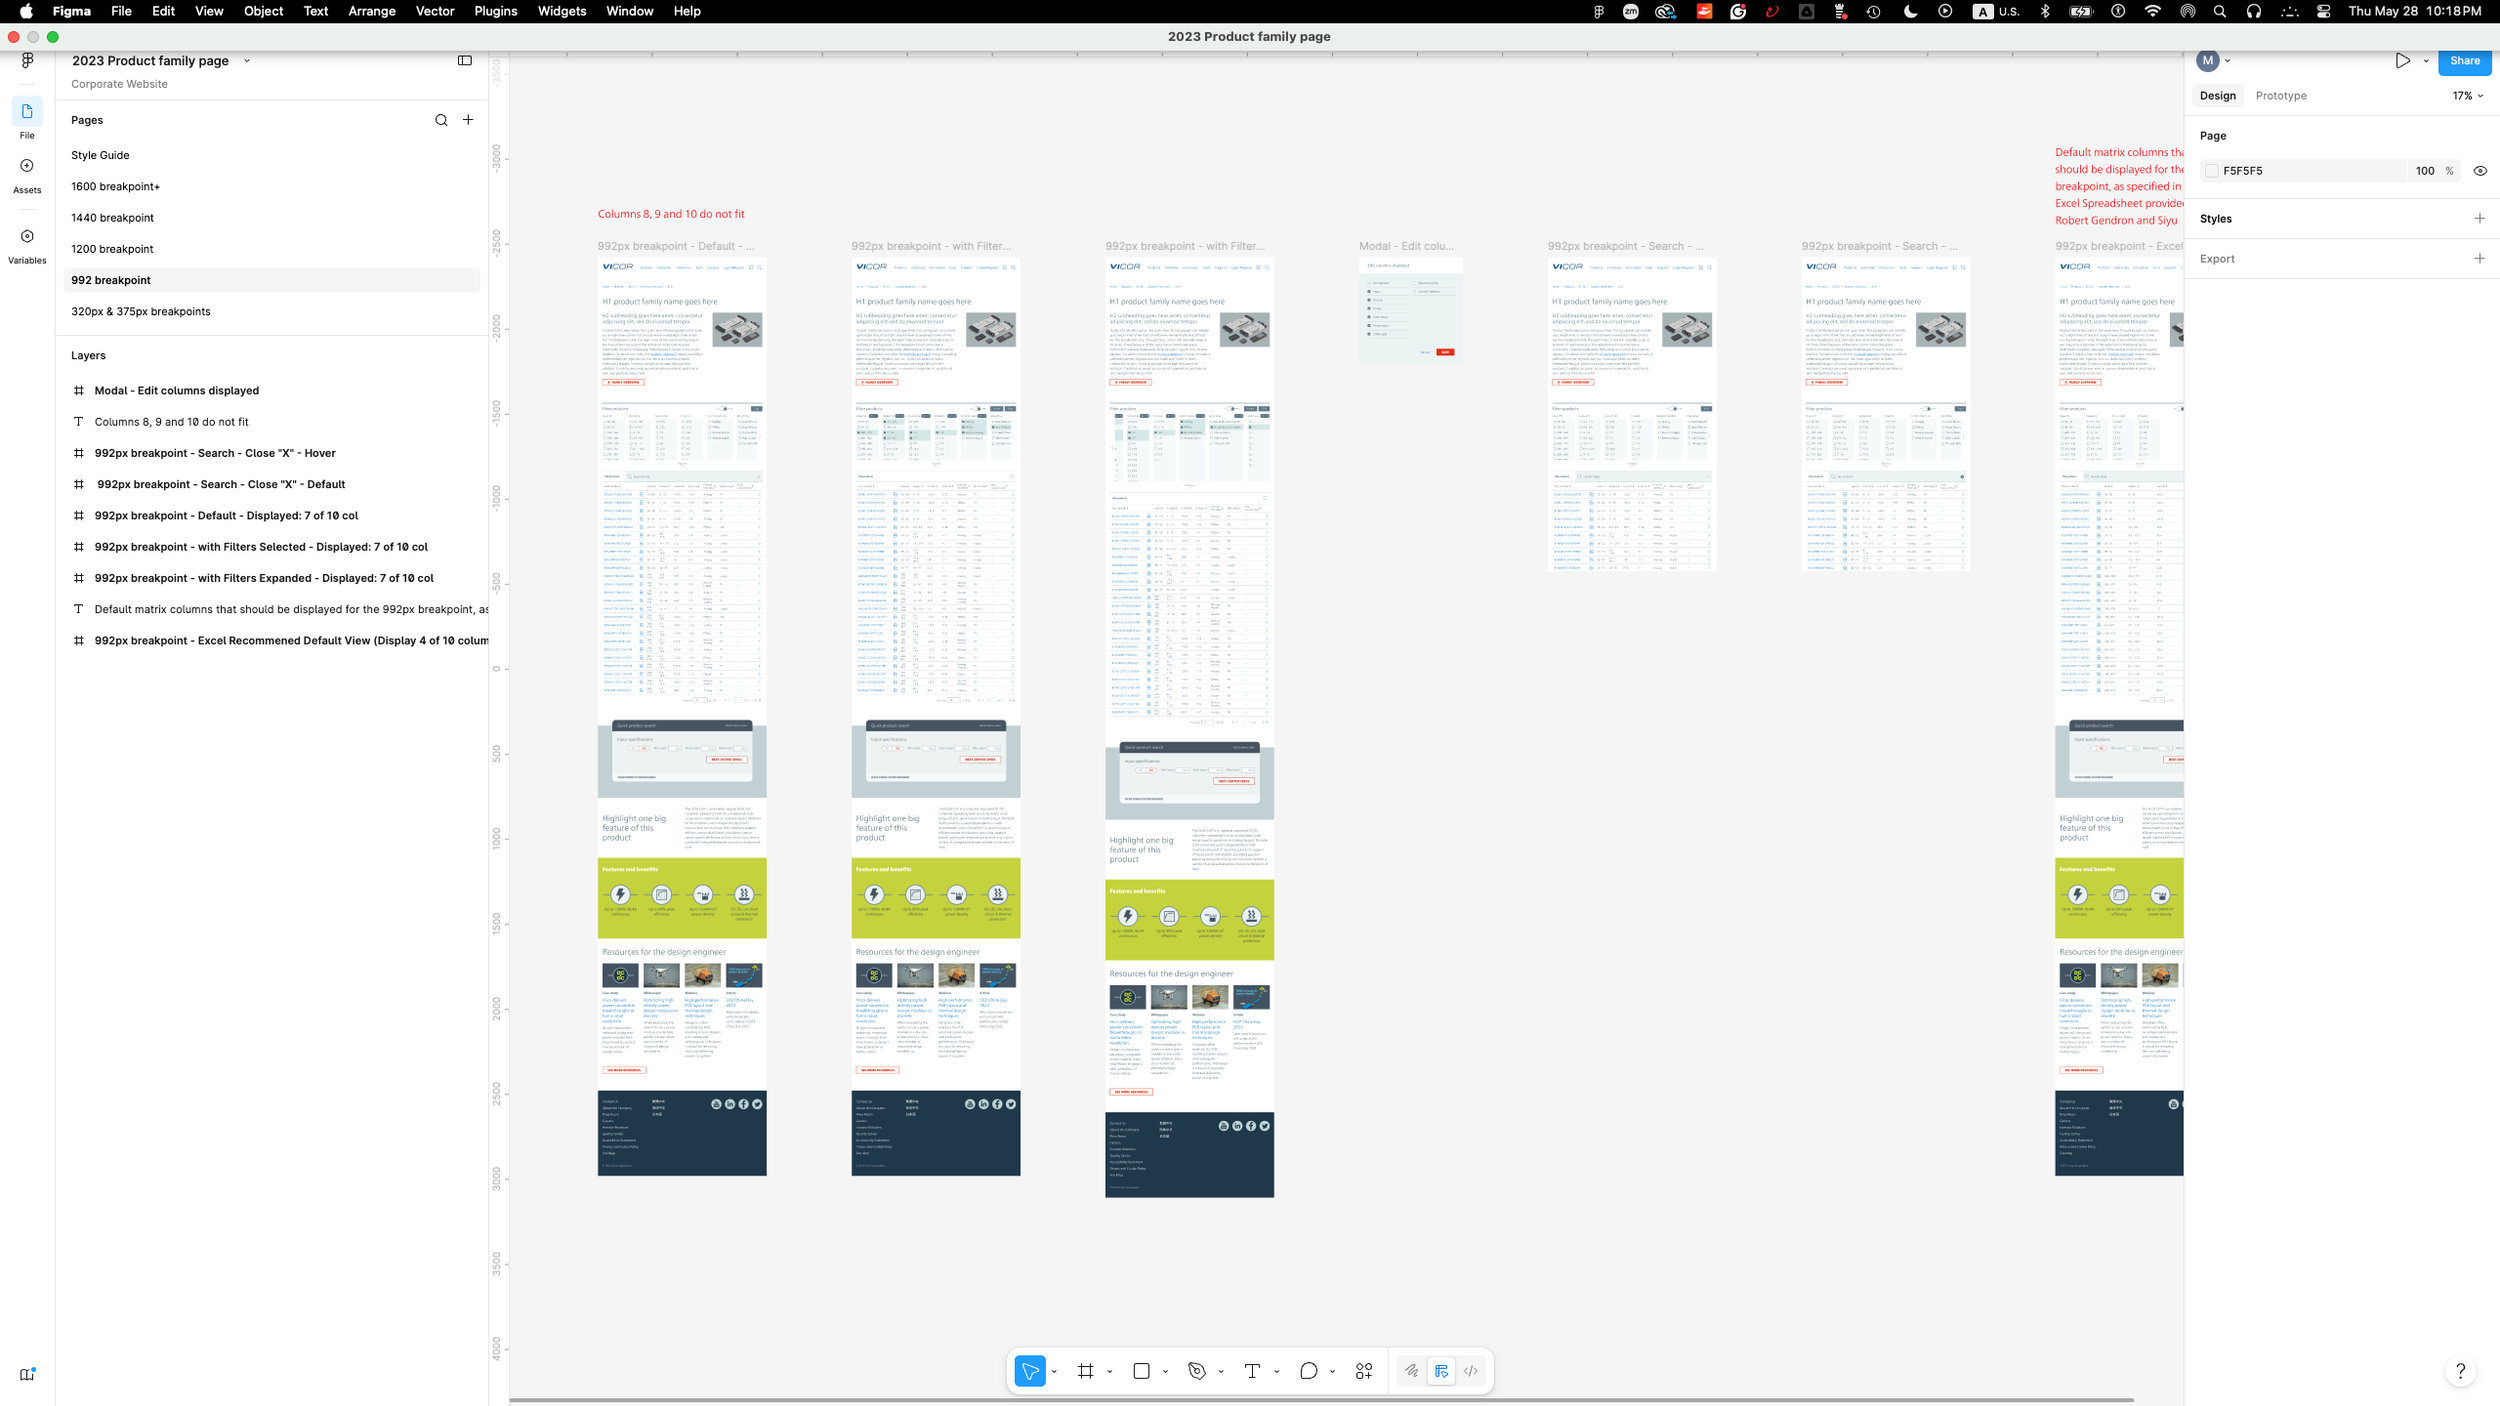Add a new page
The width and height of the screenshot is (2500, 1406).
pyautogui.click(x=468, y=120)
